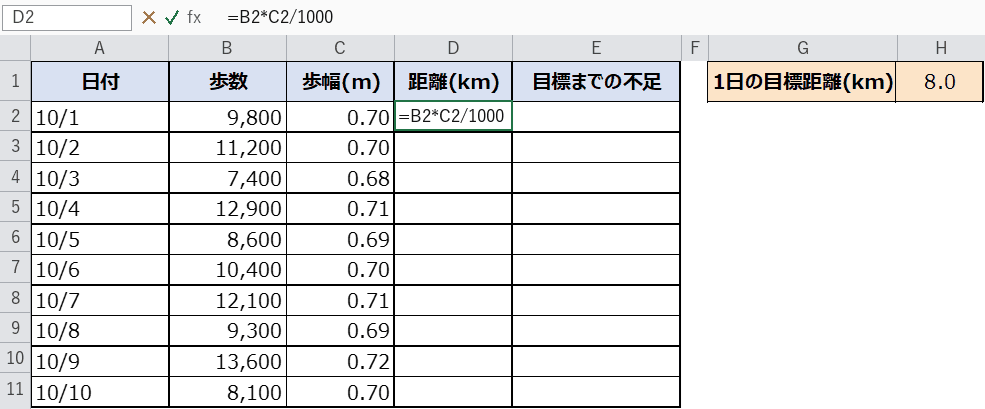Select the date cell 10/8

[x=100, y=330]
